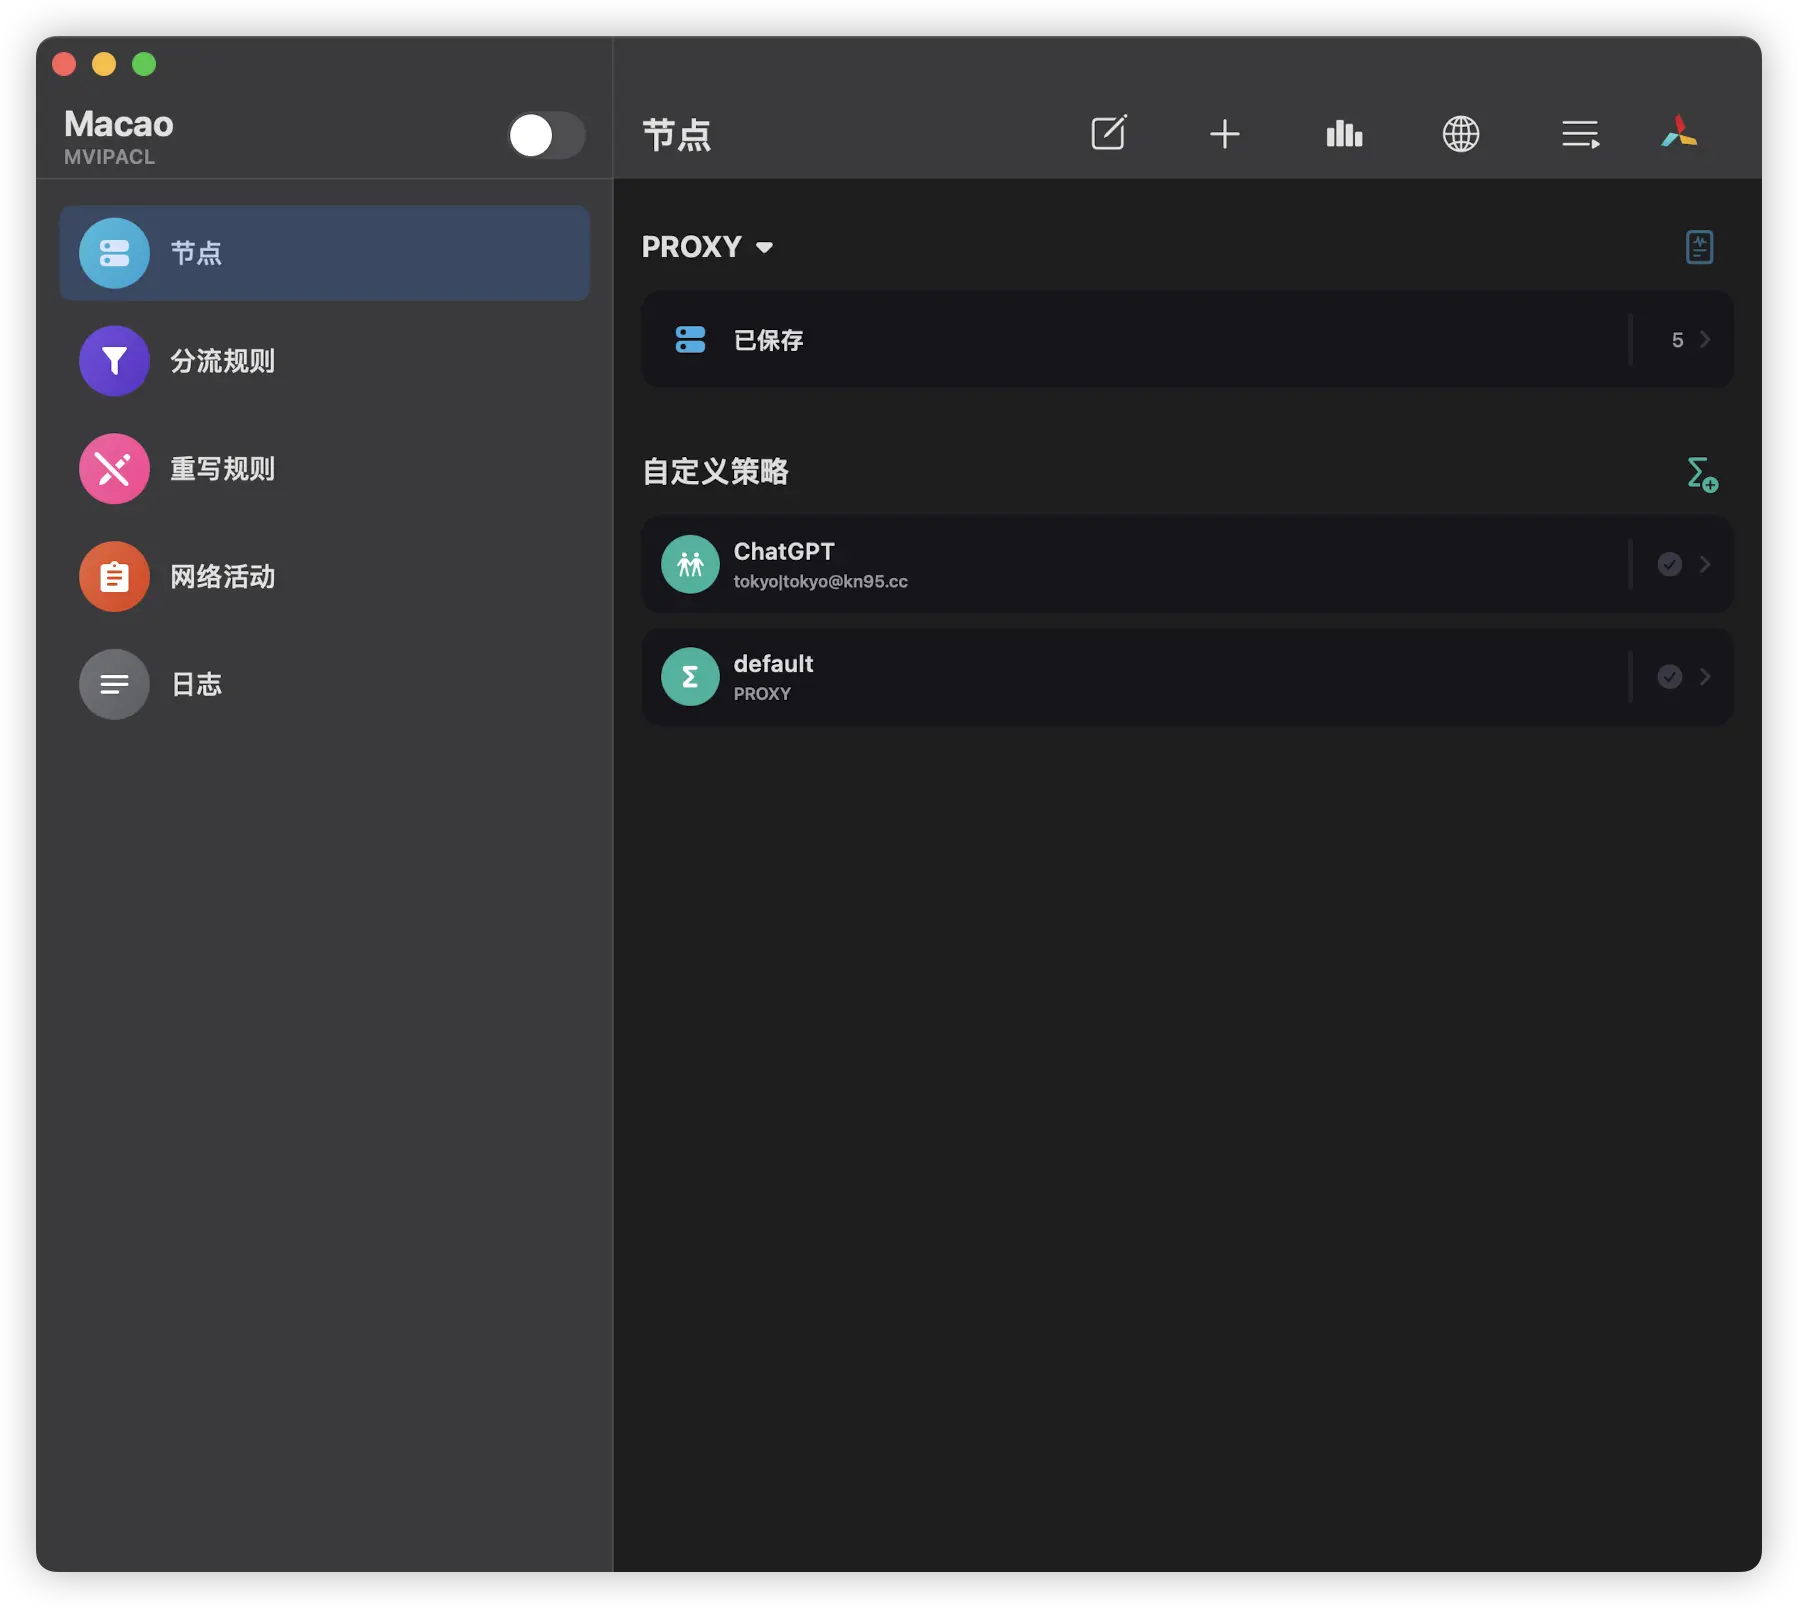This screenshot has height=1608, width=1798.
Task: Toggle the checkmark on the default policy
Action: coord(1670,677)
